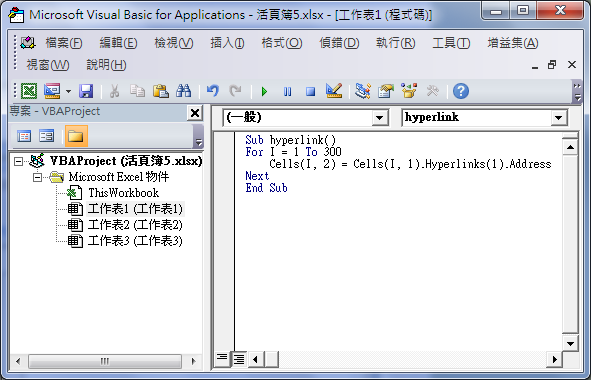Click code pane scroll right arrow
Viewport: 591px width, 380px height.
coord(554,359)
